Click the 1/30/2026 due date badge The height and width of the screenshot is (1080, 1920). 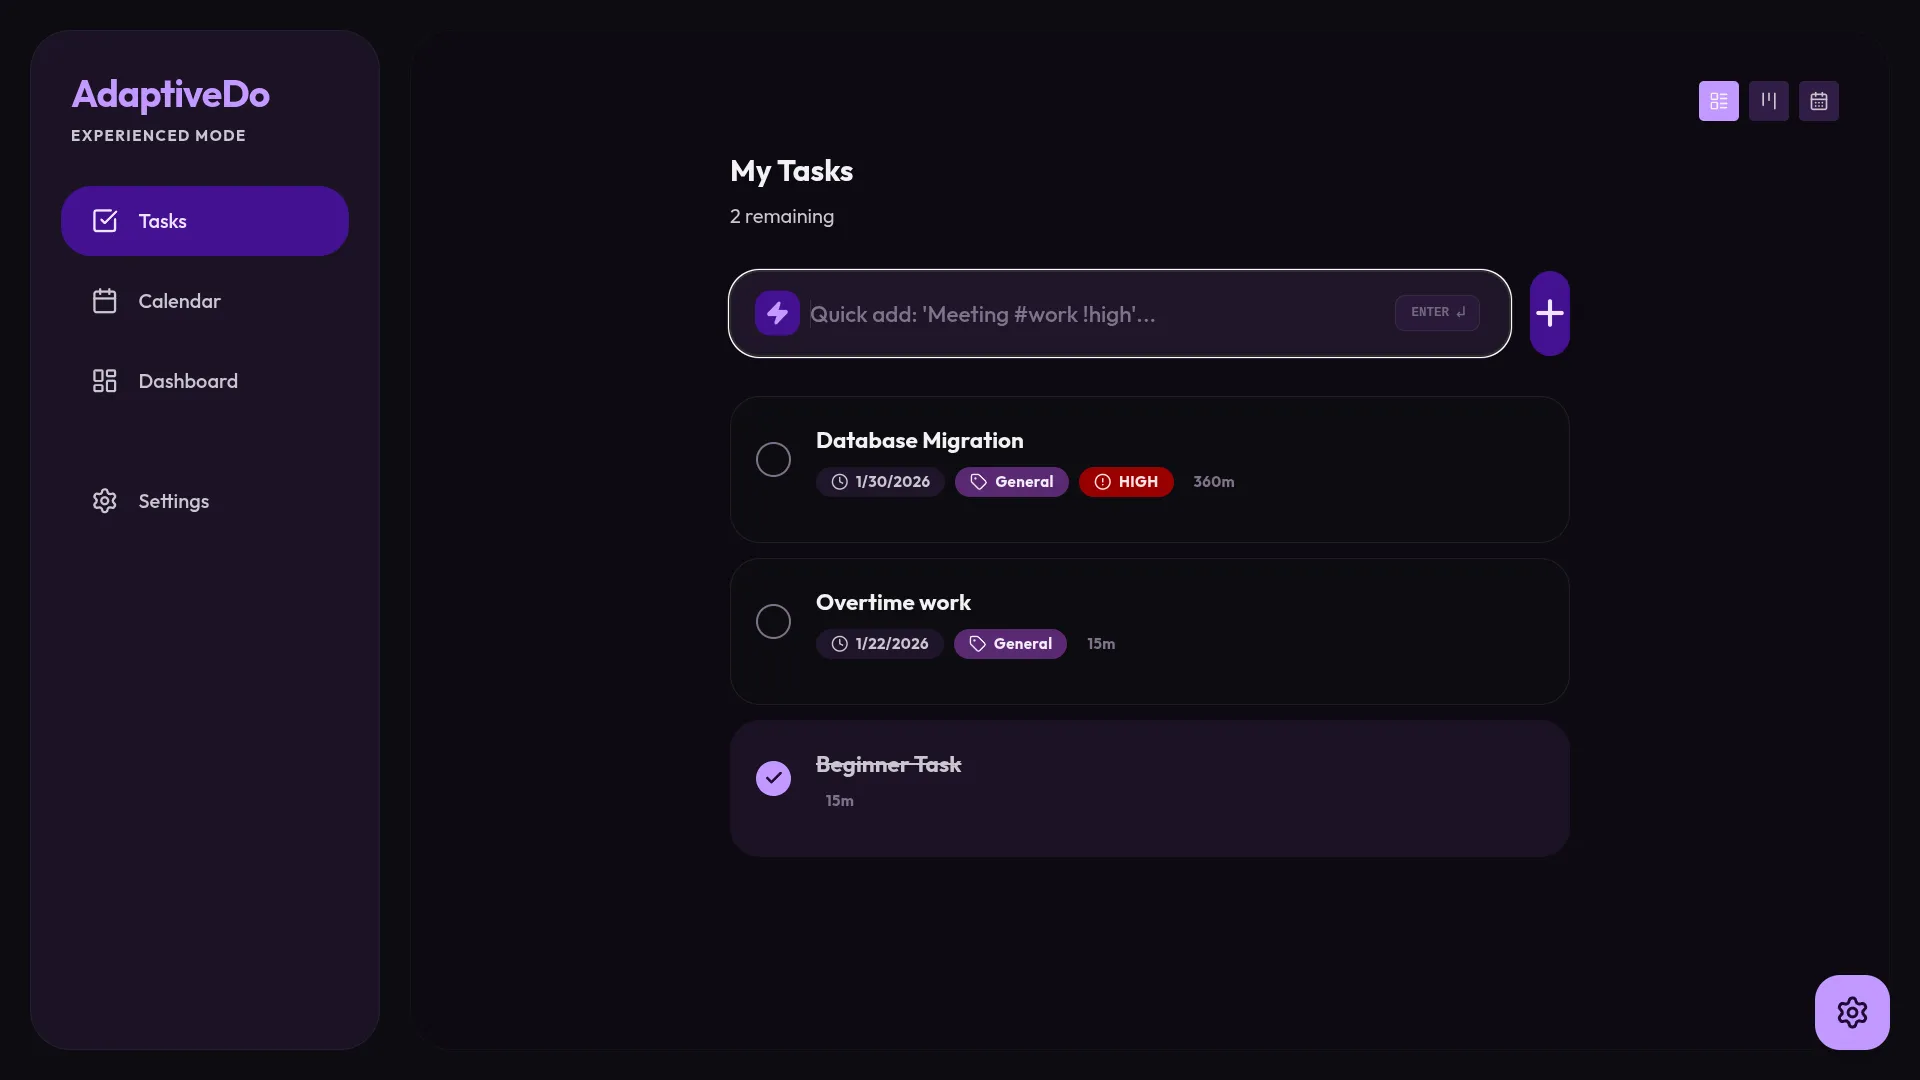pyautogui.click(x=880, y=482)
